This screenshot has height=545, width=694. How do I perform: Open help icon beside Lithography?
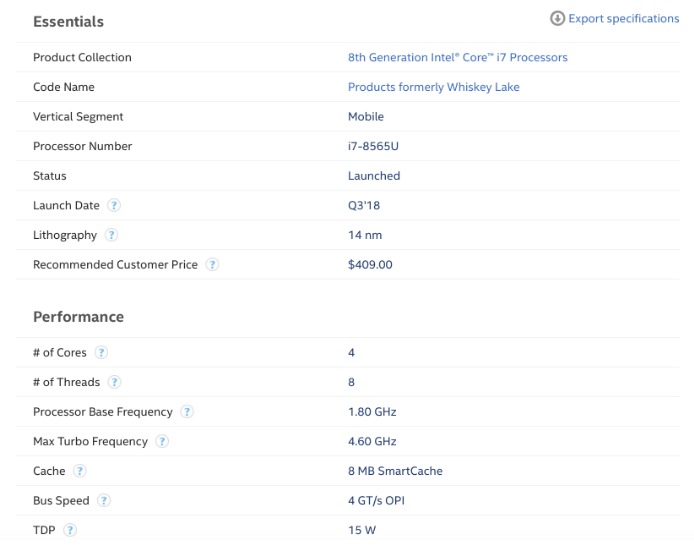tap(111, 235)
